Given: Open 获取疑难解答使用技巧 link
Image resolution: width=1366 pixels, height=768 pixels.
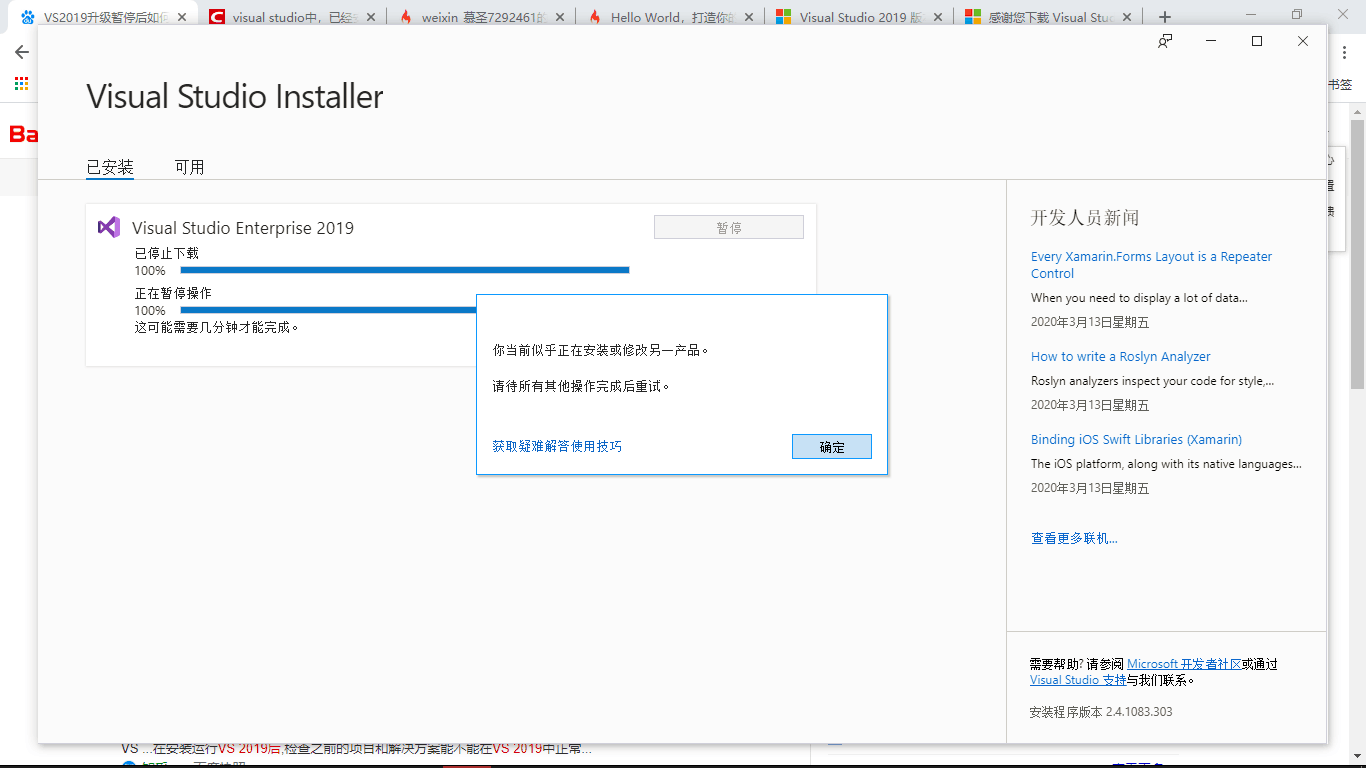Looking at the screenshot, I should point(557,446).
